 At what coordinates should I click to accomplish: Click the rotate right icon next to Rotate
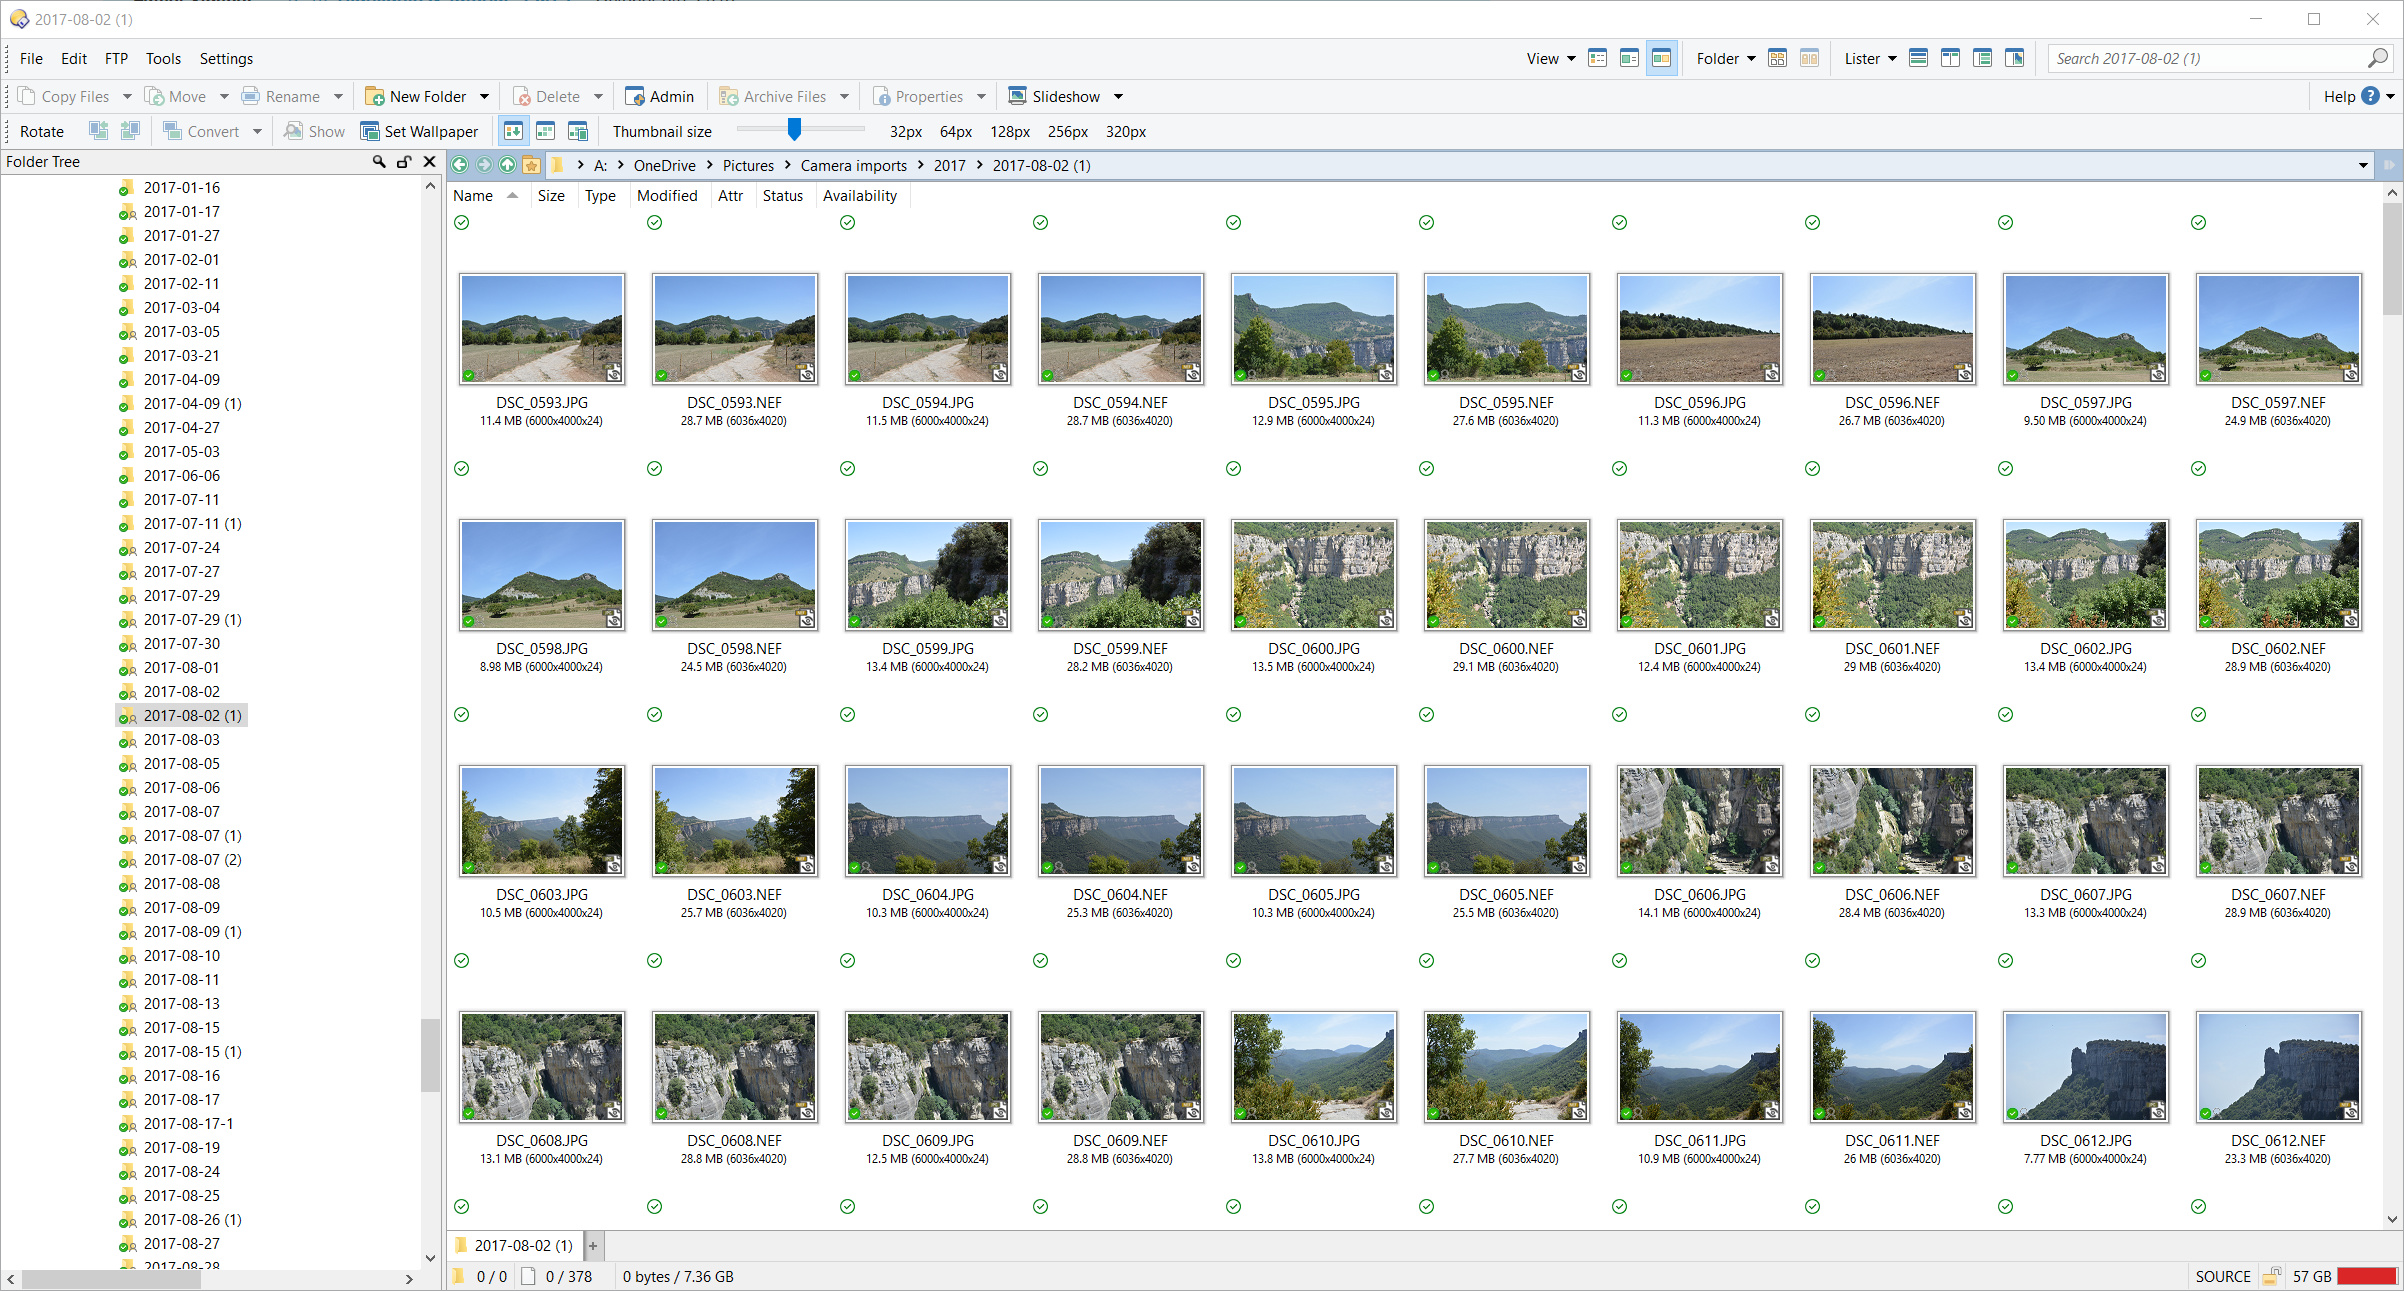(130, 131)
